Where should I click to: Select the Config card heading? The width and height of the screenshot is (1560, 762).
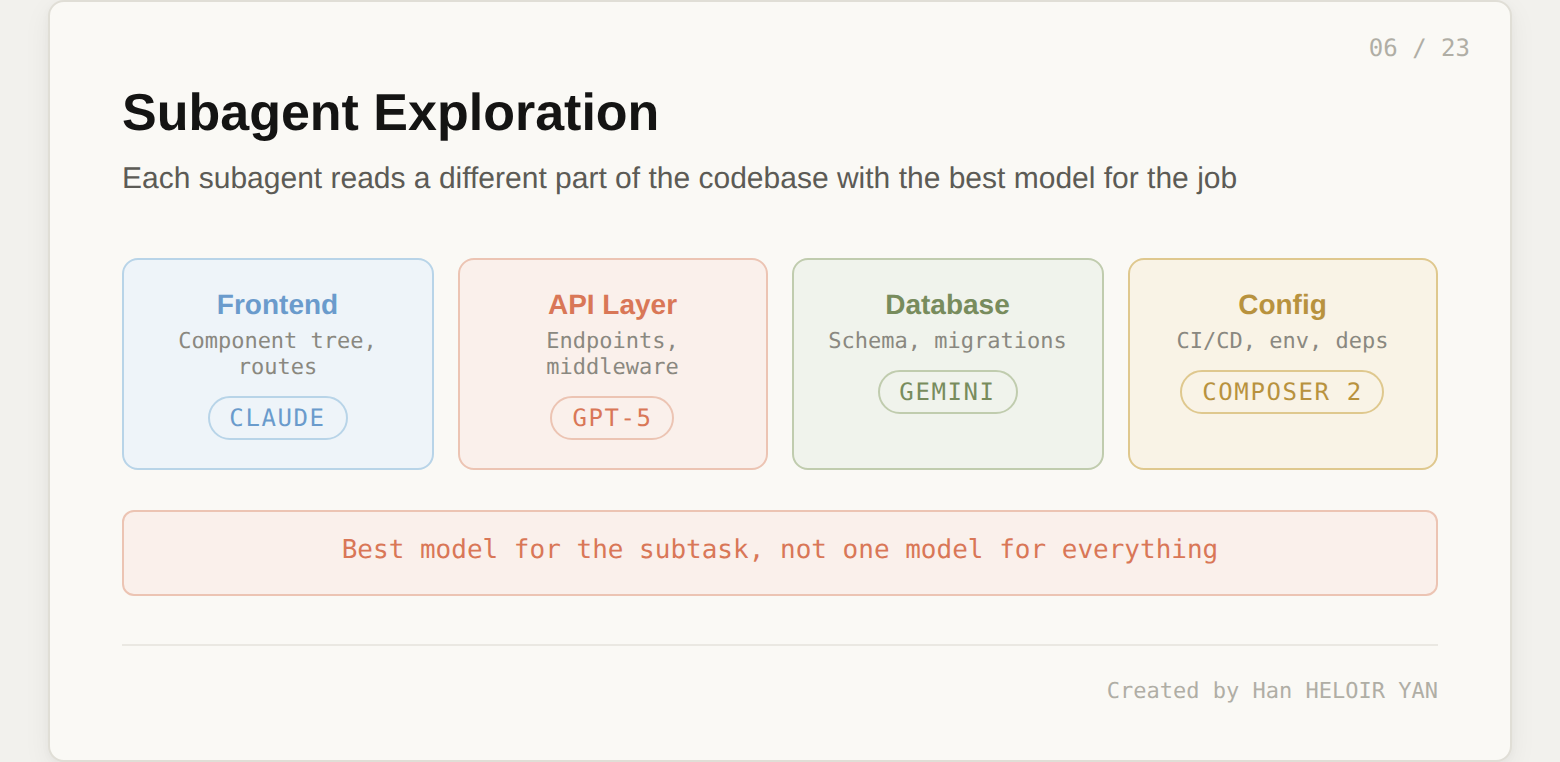point(1282,305)
